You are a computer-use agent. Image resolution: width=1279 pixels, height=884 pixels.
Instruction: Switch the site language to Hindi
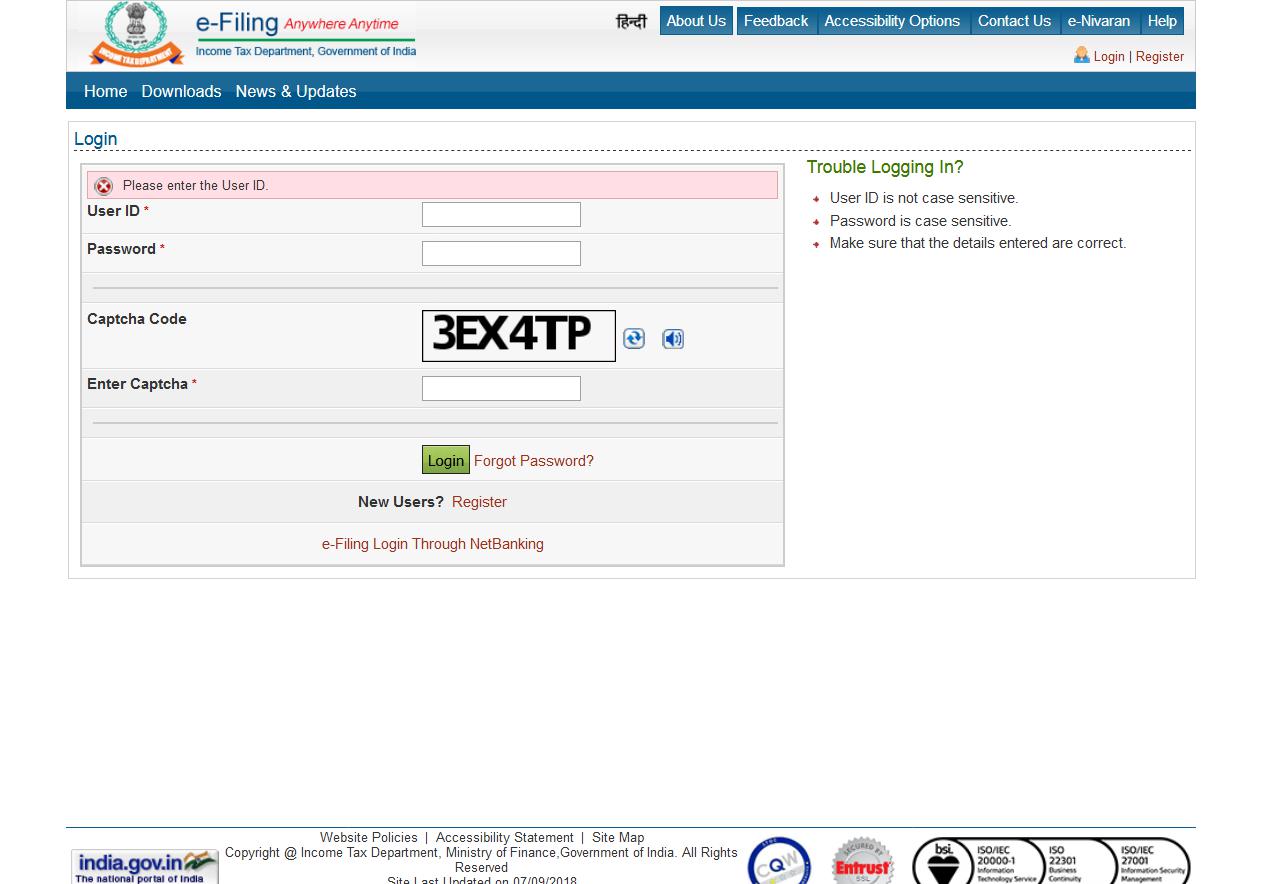tap(631, 21)
